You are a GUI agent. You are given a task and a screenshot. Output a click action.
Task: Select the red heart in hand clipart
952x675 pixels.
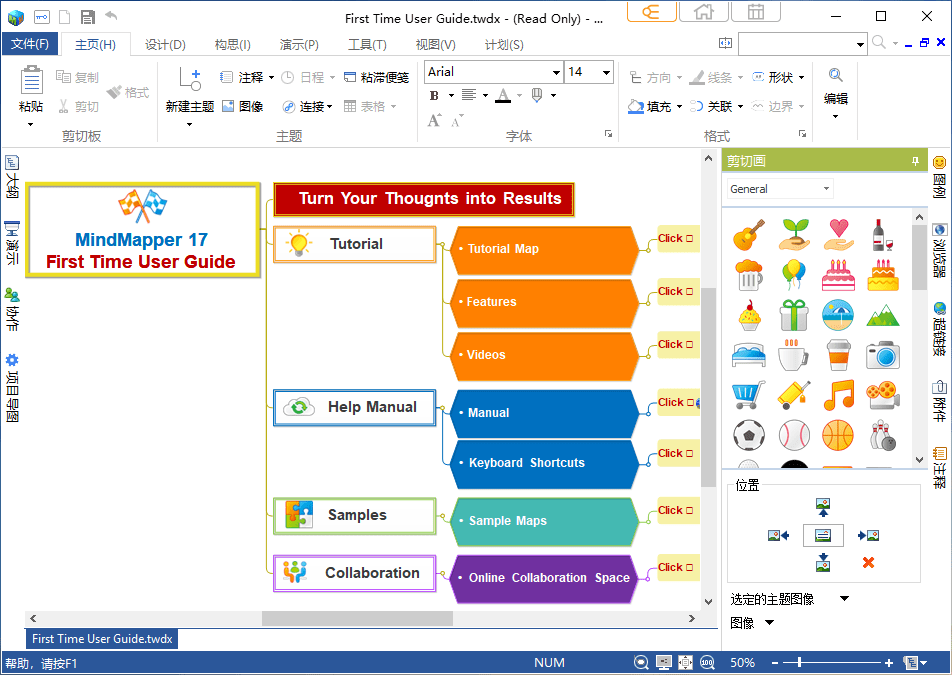click(838, 235)
